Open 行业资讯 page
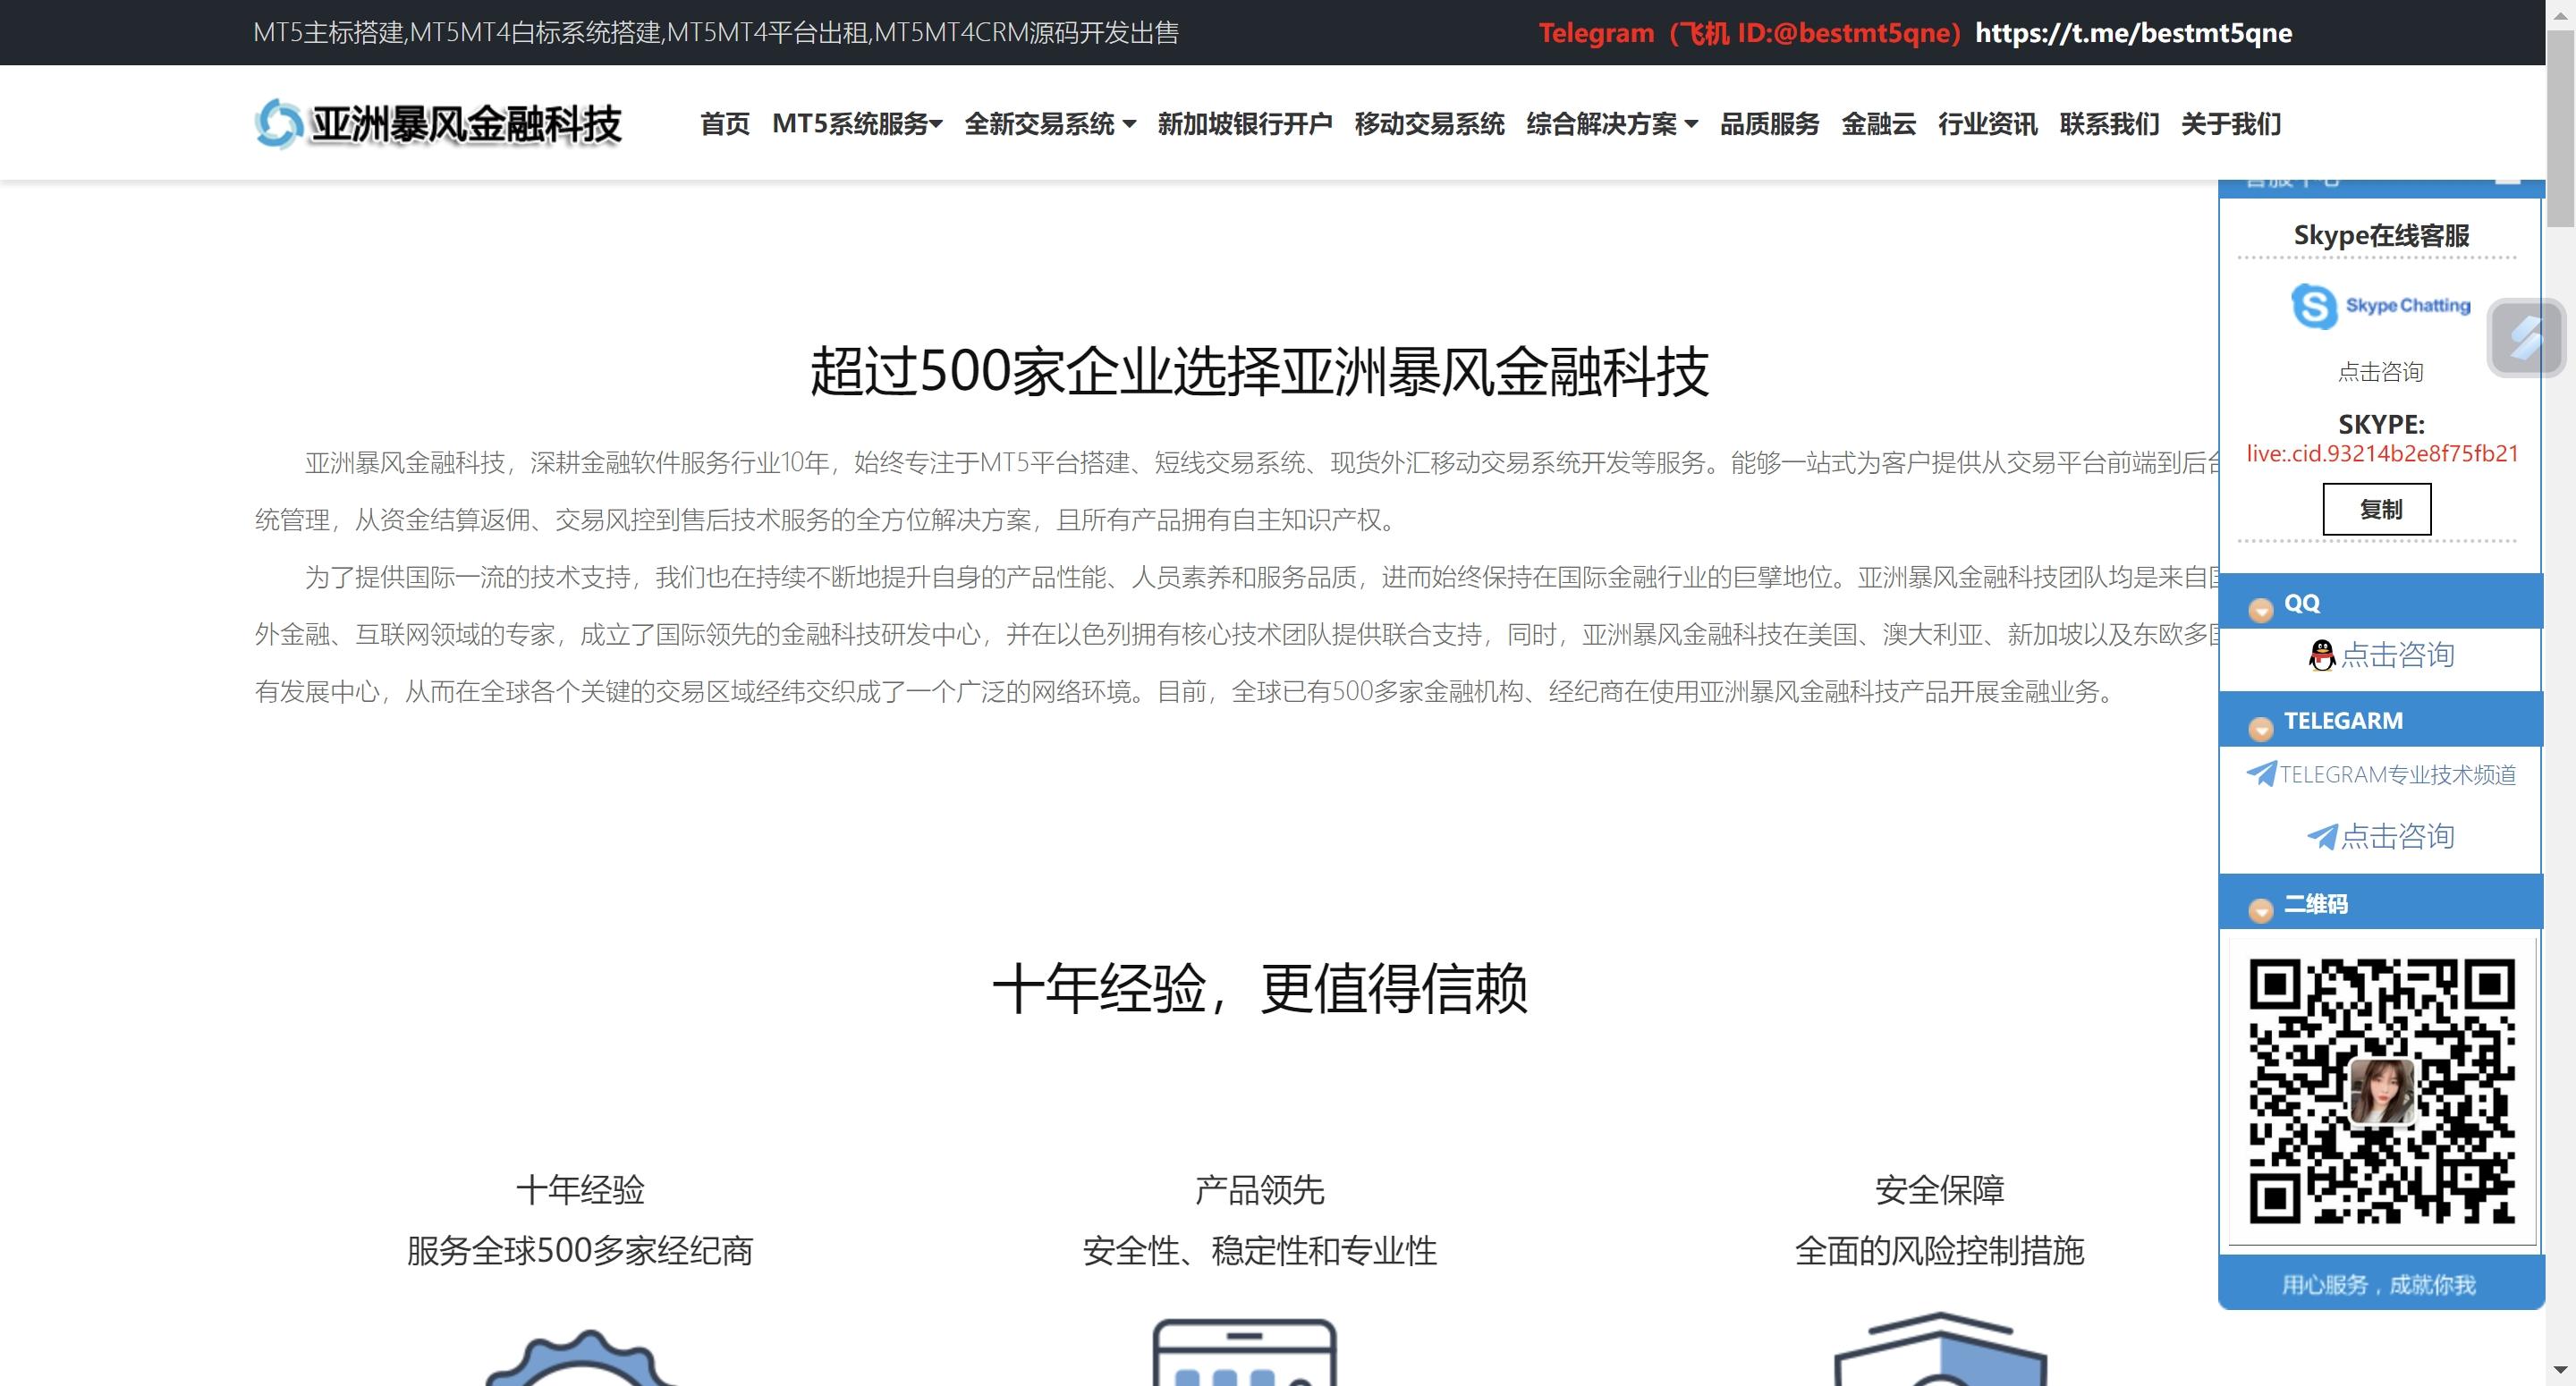This screenshot has width=2576, height=1386. pyautogui.click(x=1987, y=124)
